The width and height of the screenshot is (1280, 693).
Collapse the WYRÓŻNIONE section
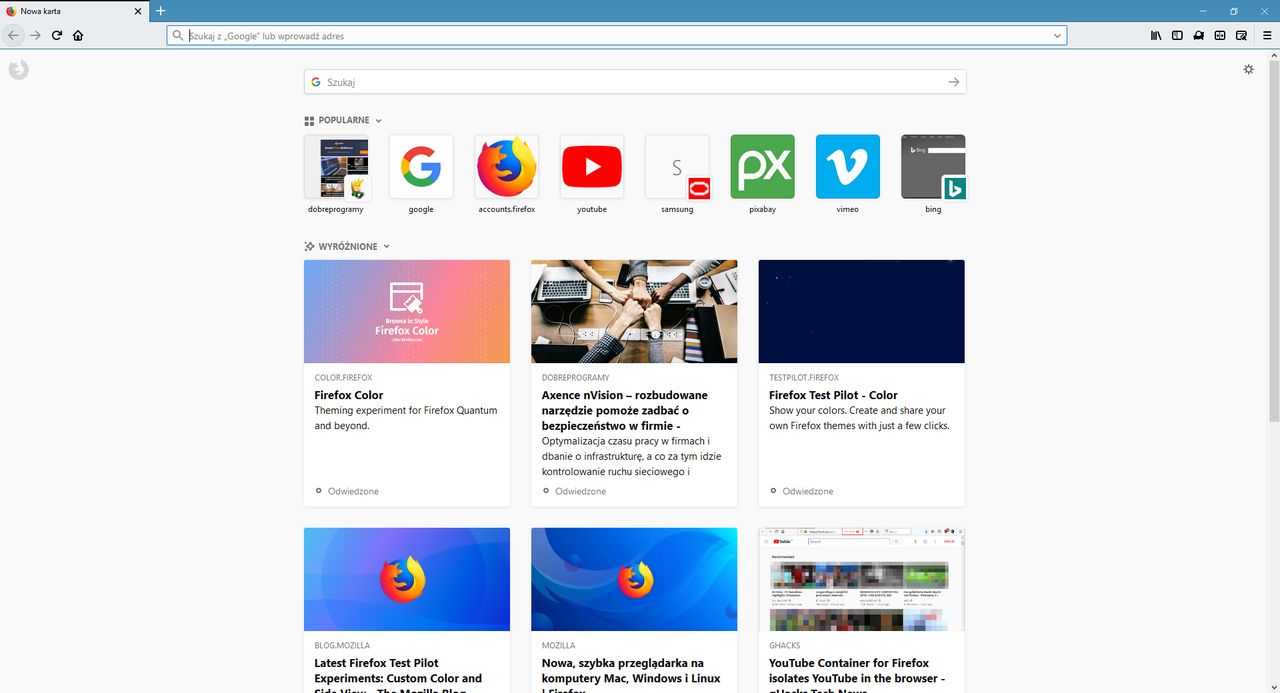pos(387,247)
